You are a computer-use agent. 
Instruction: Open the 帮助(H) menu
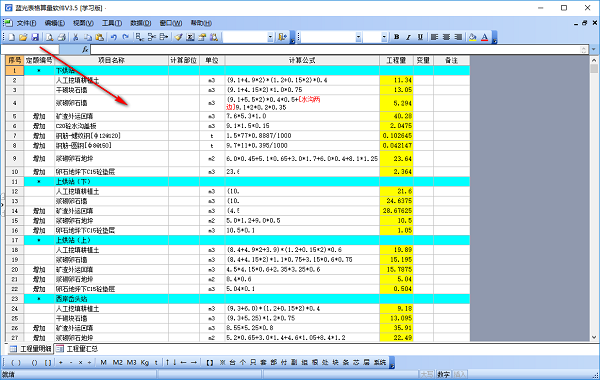point(201,23)
